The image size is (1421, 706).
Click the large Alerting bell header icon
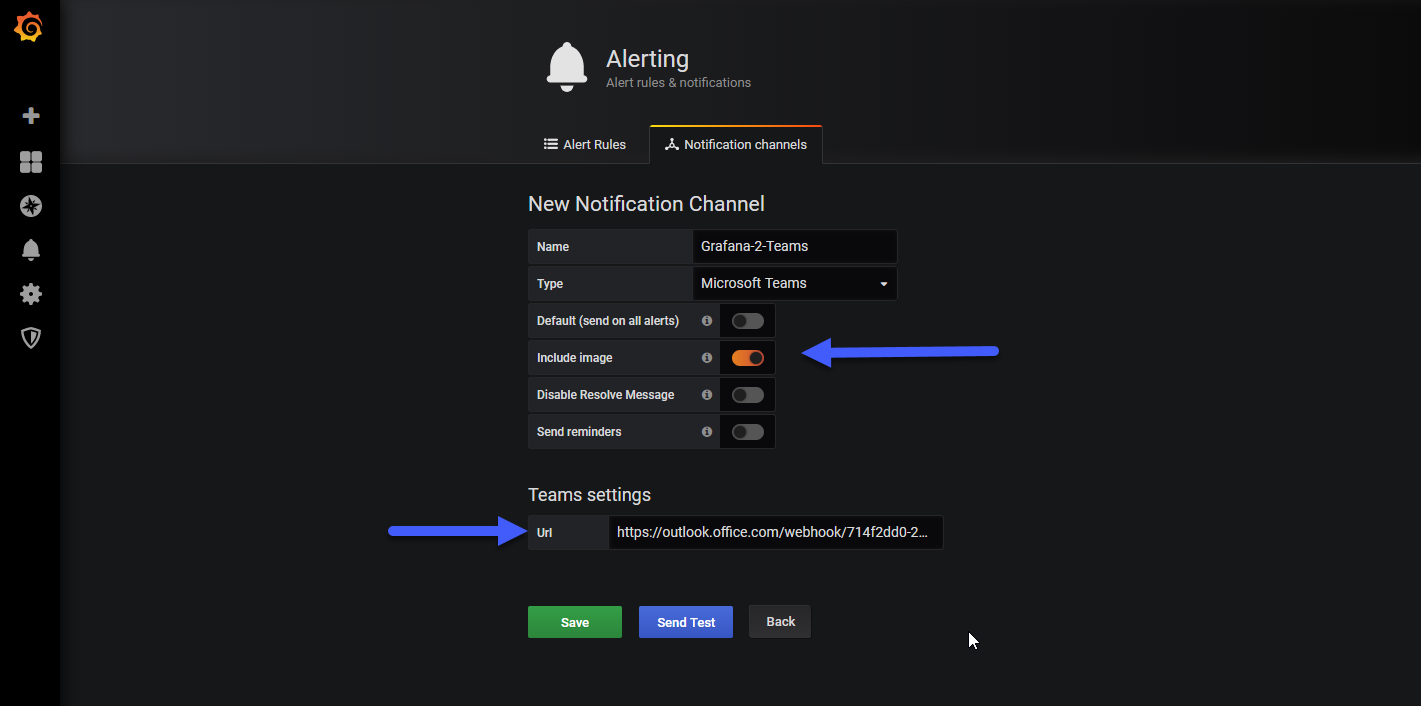[x=567, y=67]
